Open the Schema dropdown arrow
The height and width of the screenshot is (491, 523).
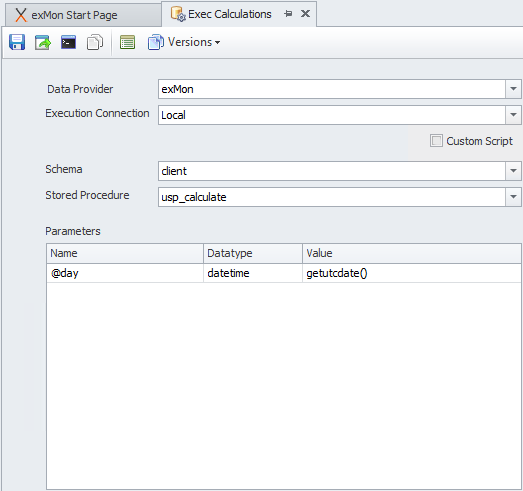pyautogui.click(x=513, y=171)
